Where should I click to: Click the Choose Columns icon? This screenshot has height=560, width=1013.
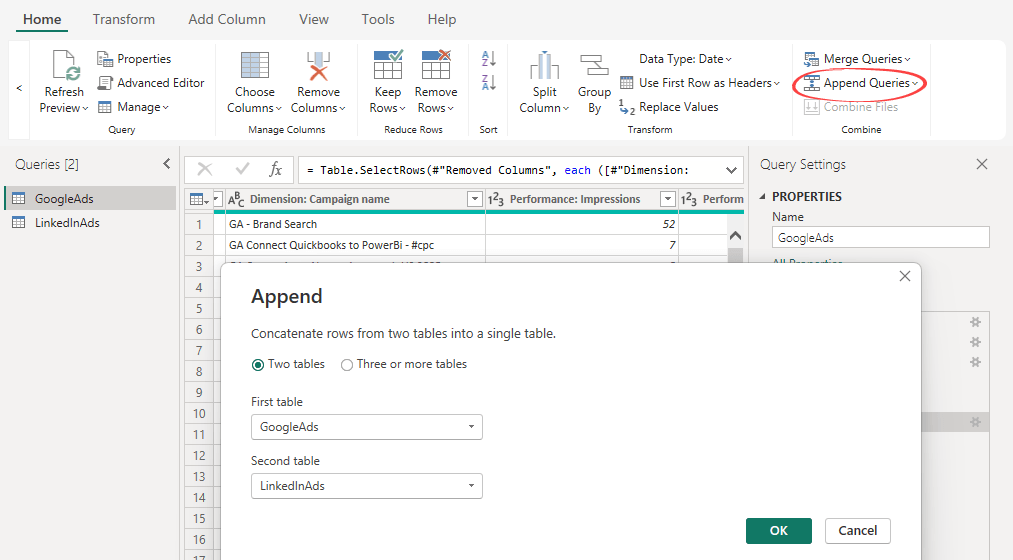click(255, 65)
